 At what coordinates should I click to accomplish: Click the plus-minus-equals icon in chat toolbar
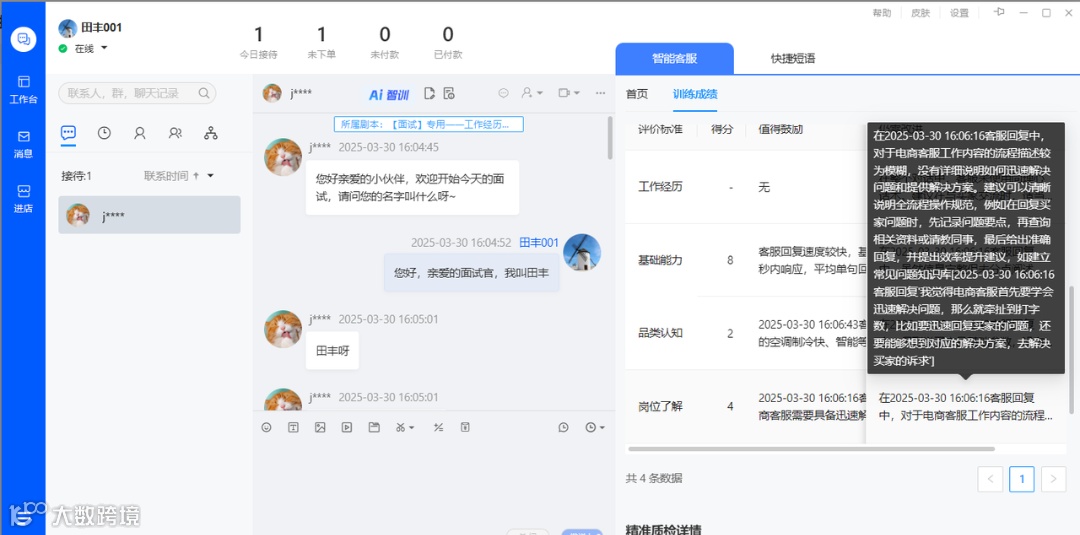click(438, 428)
